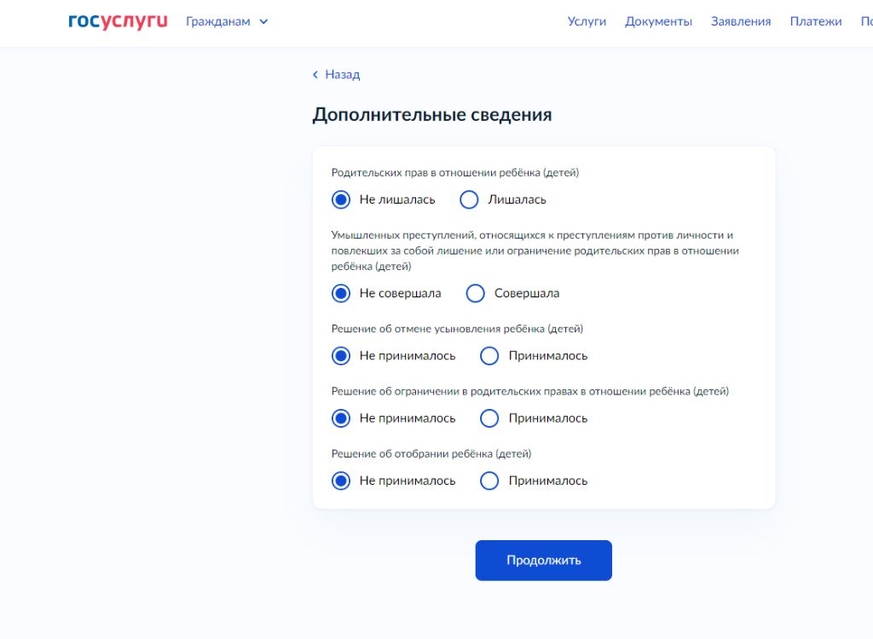Select 'Принималось' for child removal decision

[x=489, y=481]
